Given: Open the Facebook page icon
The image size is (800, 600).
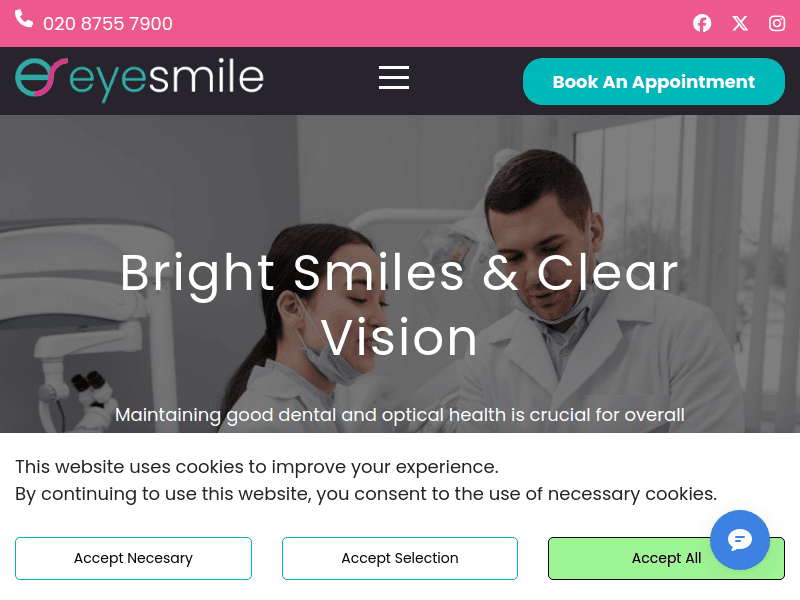Looking at the screenshot, I should [702, 23].
